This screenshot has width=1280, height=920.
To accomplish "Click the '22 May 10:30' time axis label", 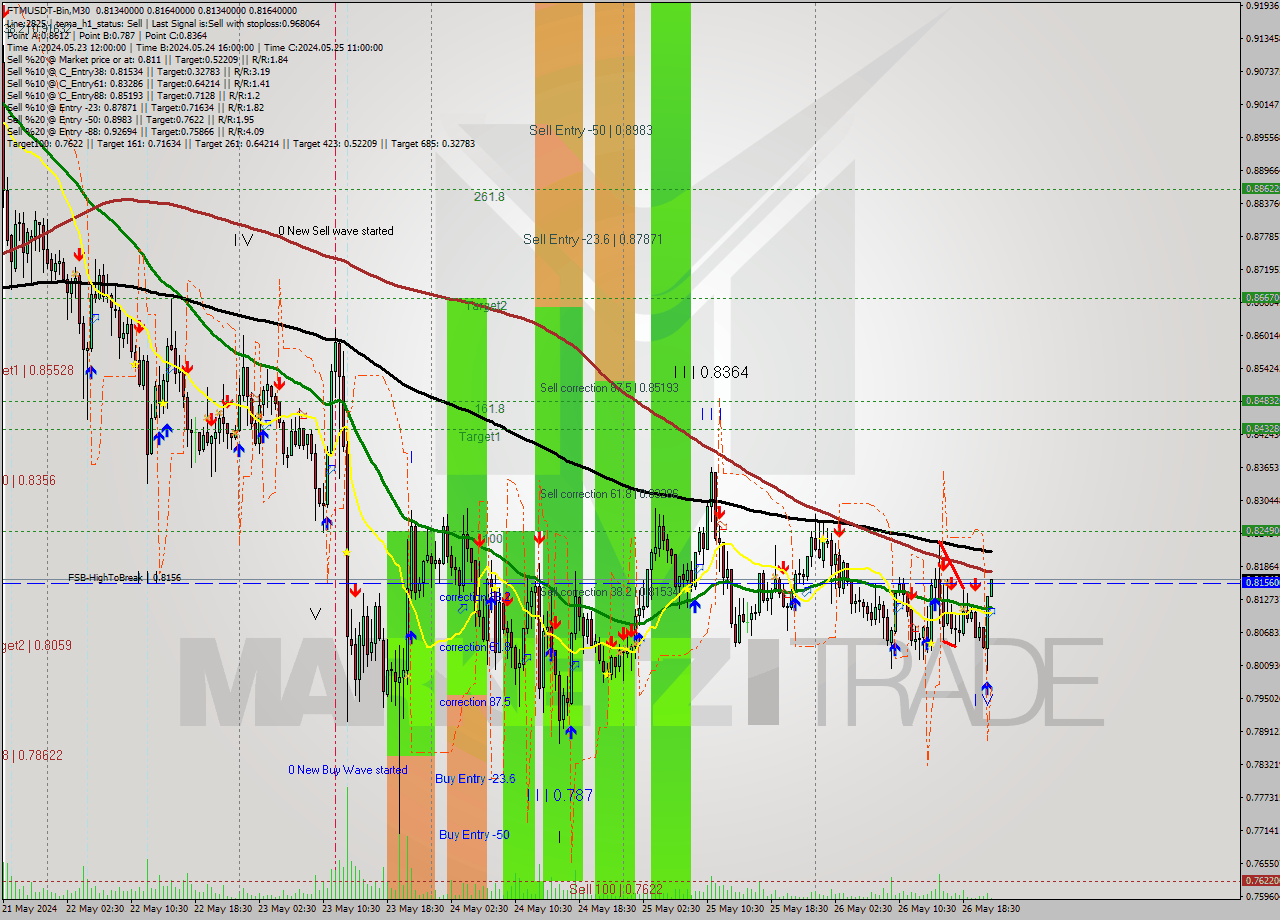I will [x=160, y=909].
